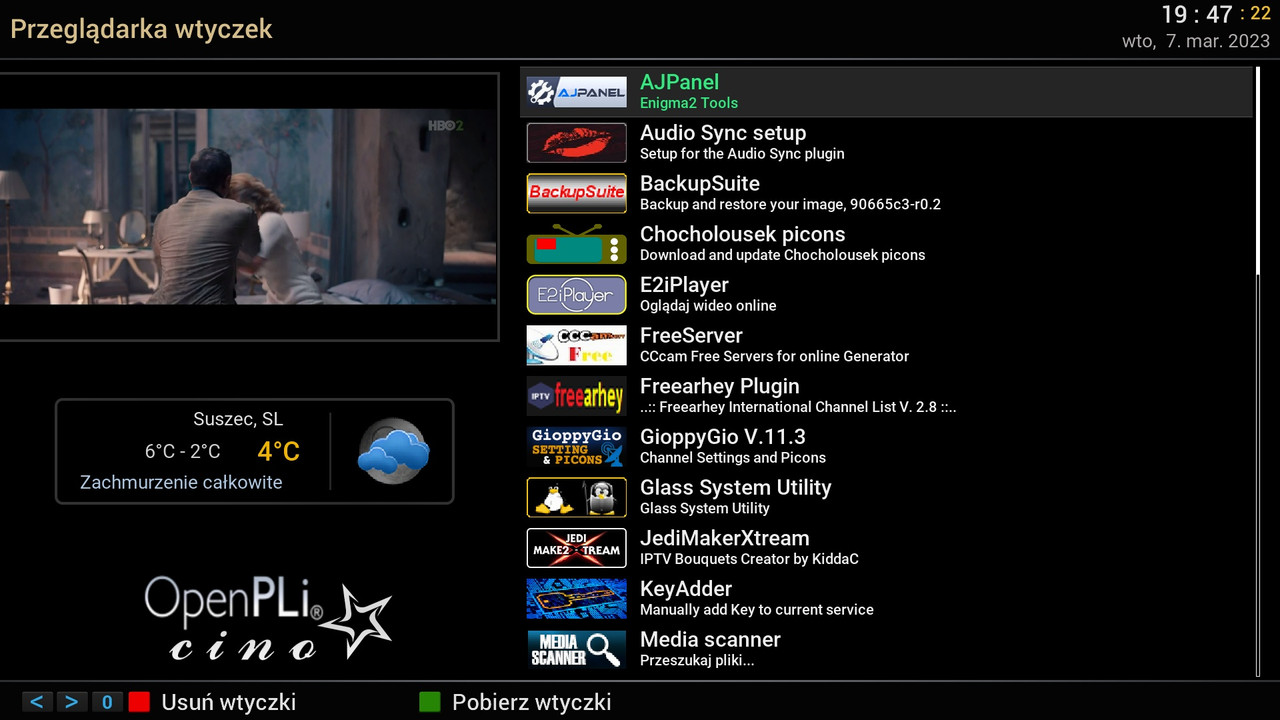Click the OpenPLi cino logo
1280x720 pixels.
coord(268,618)
